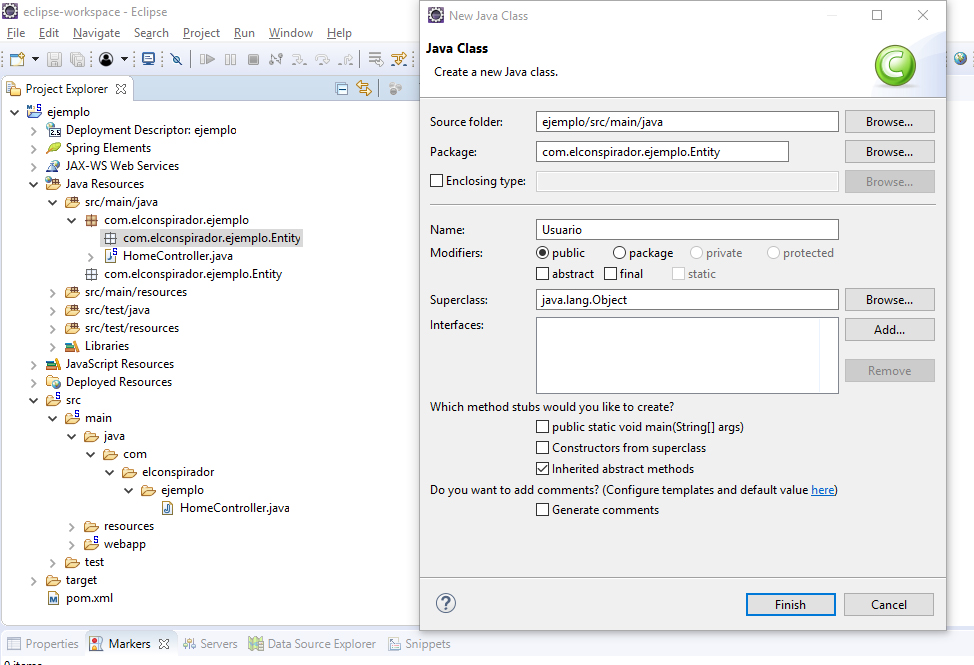Viewport: 974px width, 665px height.
Task: Click the Cancel button
Action: [888, 605]
